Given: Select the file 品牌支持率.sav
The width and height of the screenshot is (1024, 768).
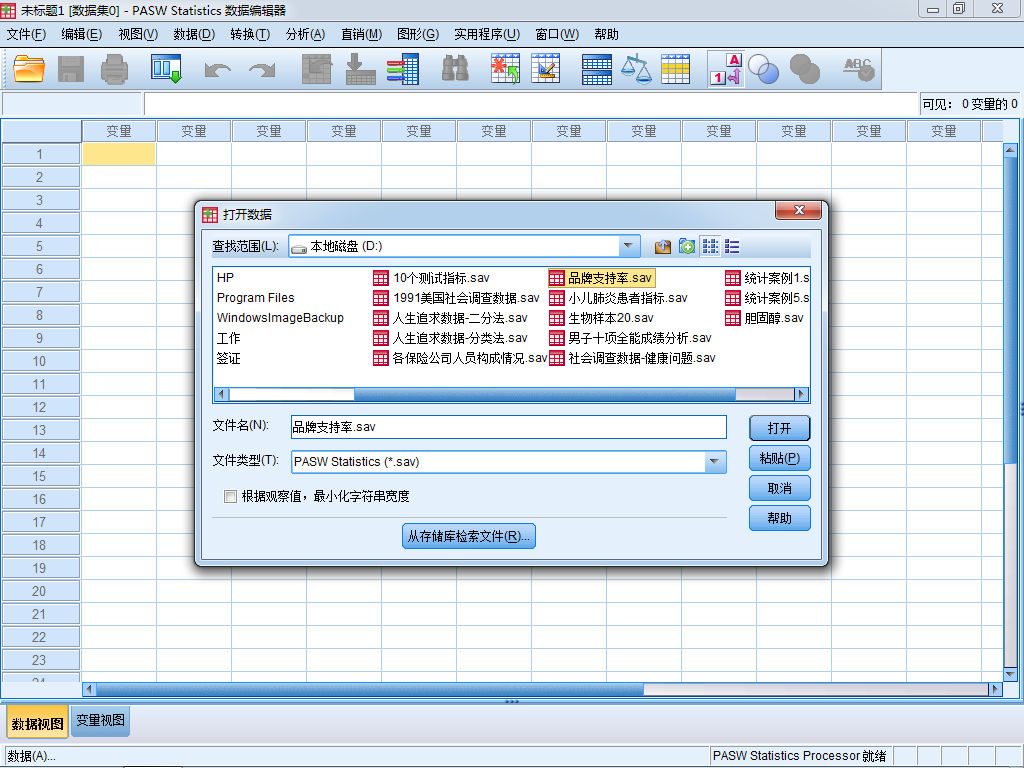Looking at the screenshot, I should (601, 278).
